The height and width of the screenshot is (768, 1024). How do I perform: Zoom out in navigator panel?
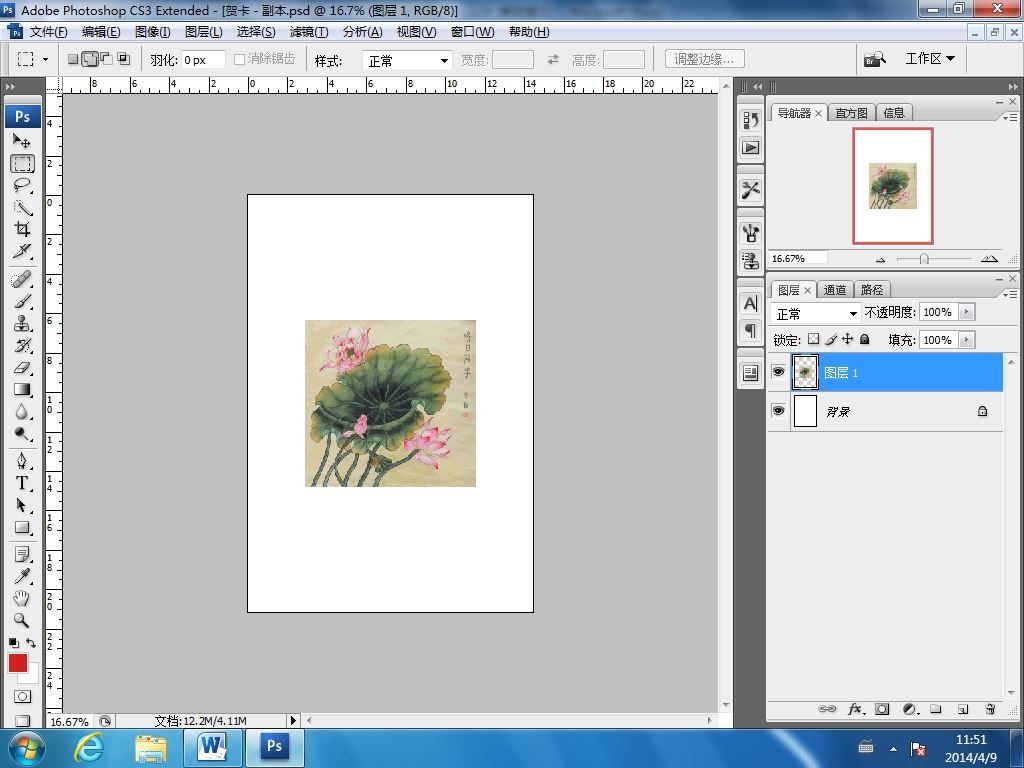click(880, 259)
